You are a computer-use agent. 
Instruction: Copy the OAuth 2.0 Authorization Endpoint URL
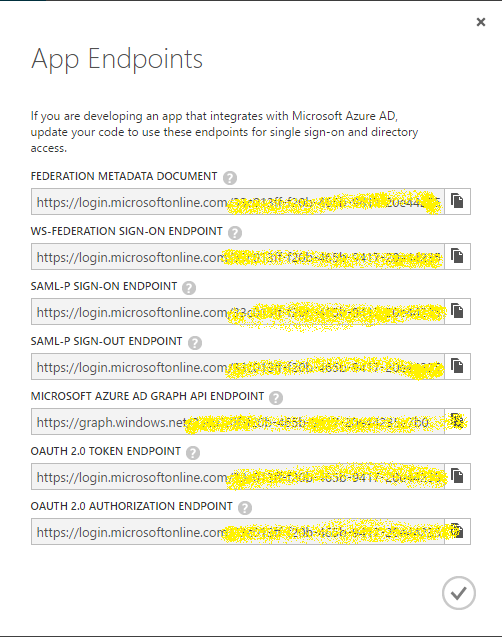457,531
